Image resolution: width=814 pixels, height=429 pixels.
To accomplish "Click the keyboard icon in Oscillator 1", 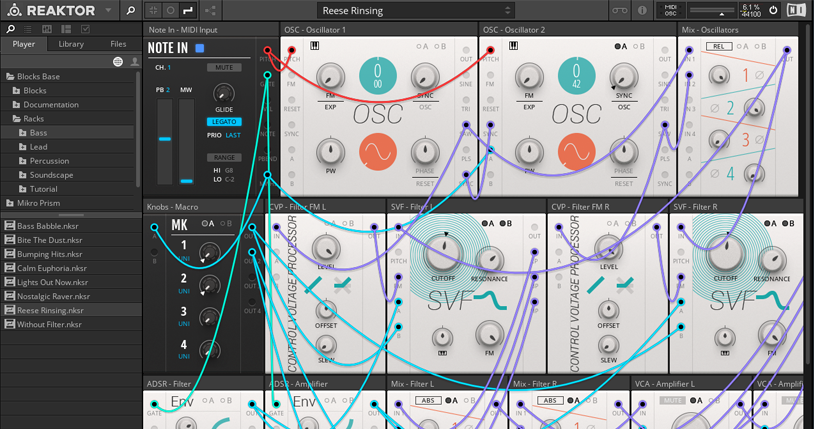I will (315, 46).
